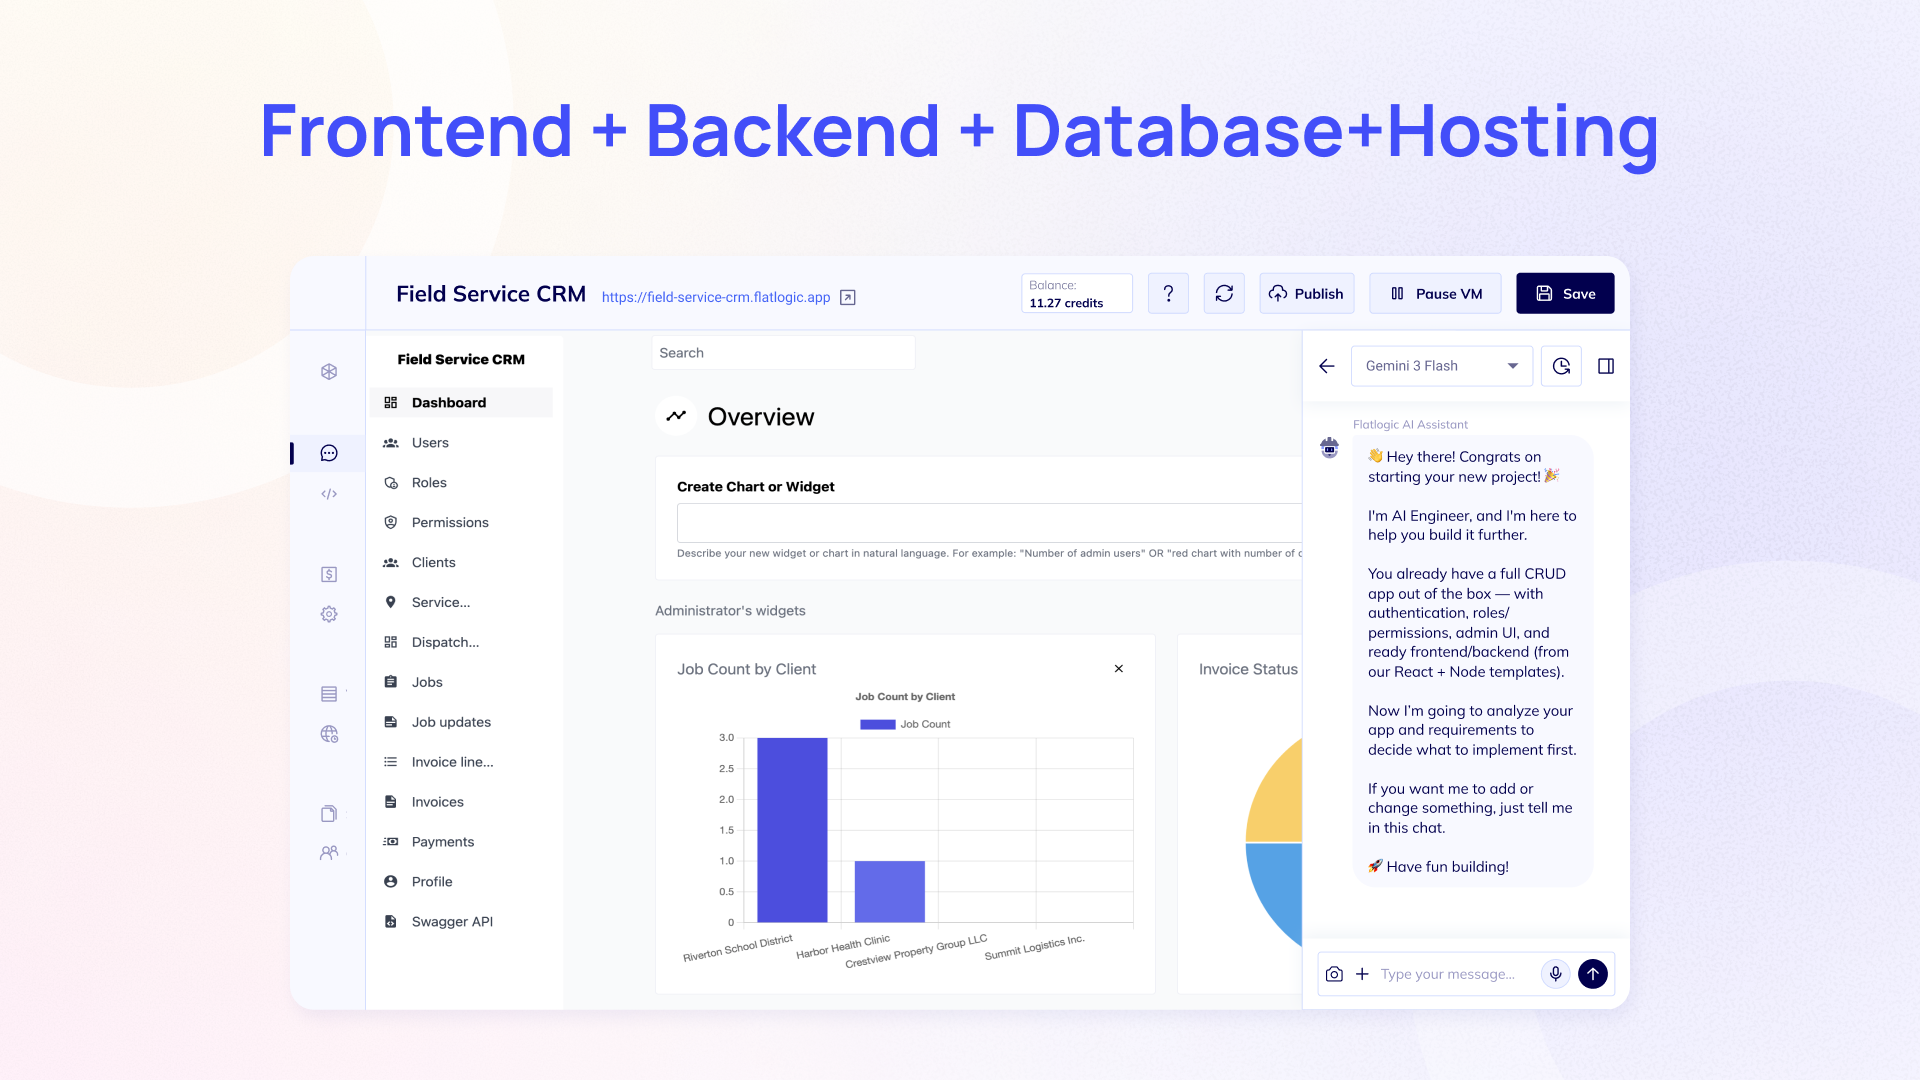Open the field-service-crm.flatlogic.app link
1920x1080 pixels.
coord(716,297)
